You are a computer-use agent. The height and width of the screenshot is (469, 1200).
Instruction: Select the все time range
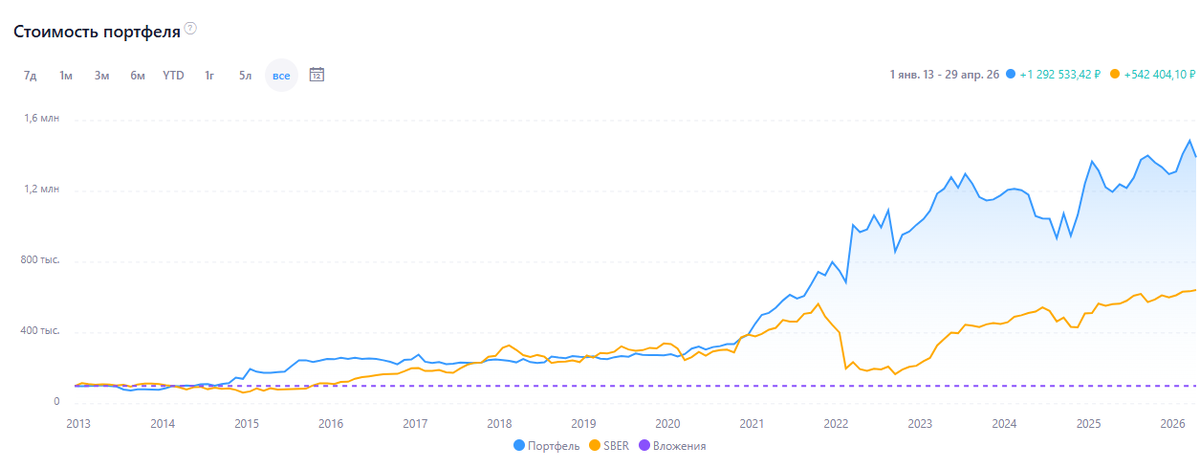tap(281, 75)
